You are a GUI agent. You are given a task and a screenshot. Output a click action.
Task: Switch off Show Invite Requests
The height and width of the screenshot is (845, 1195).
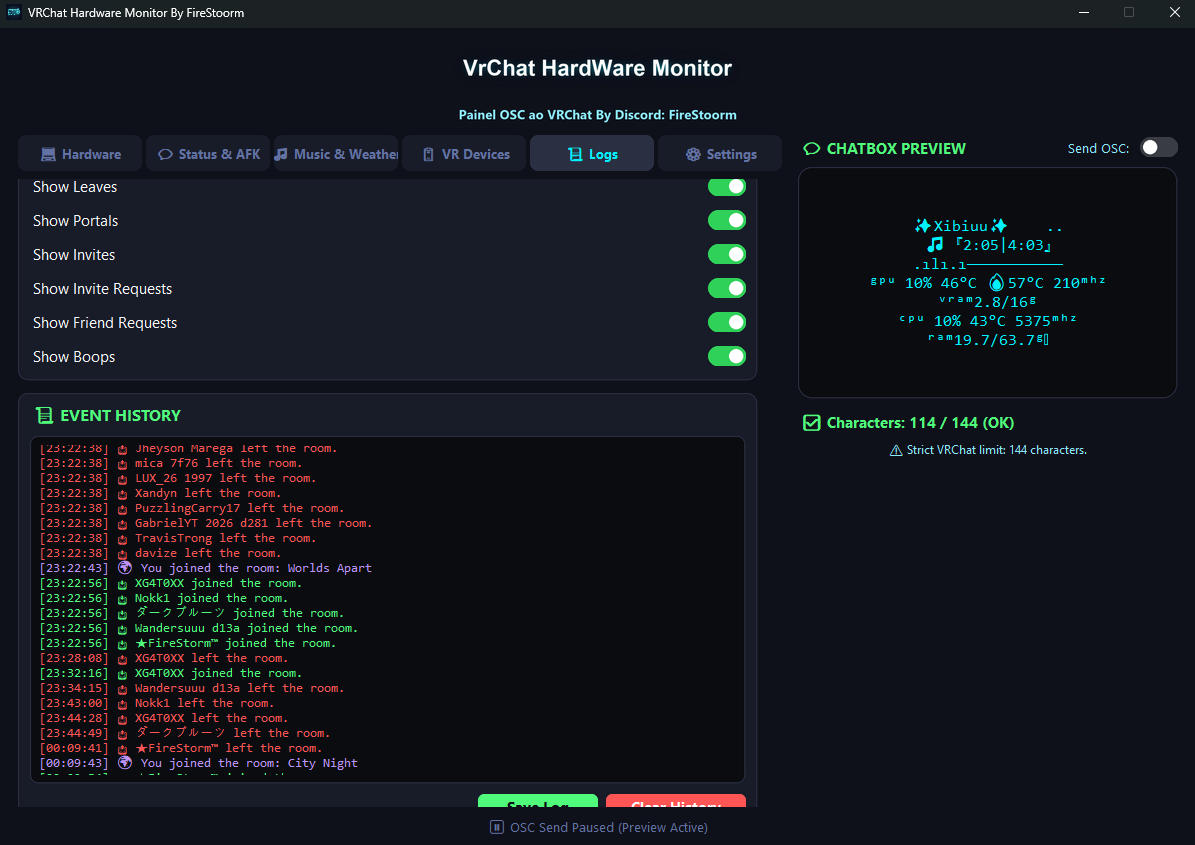tap(727, 288)
